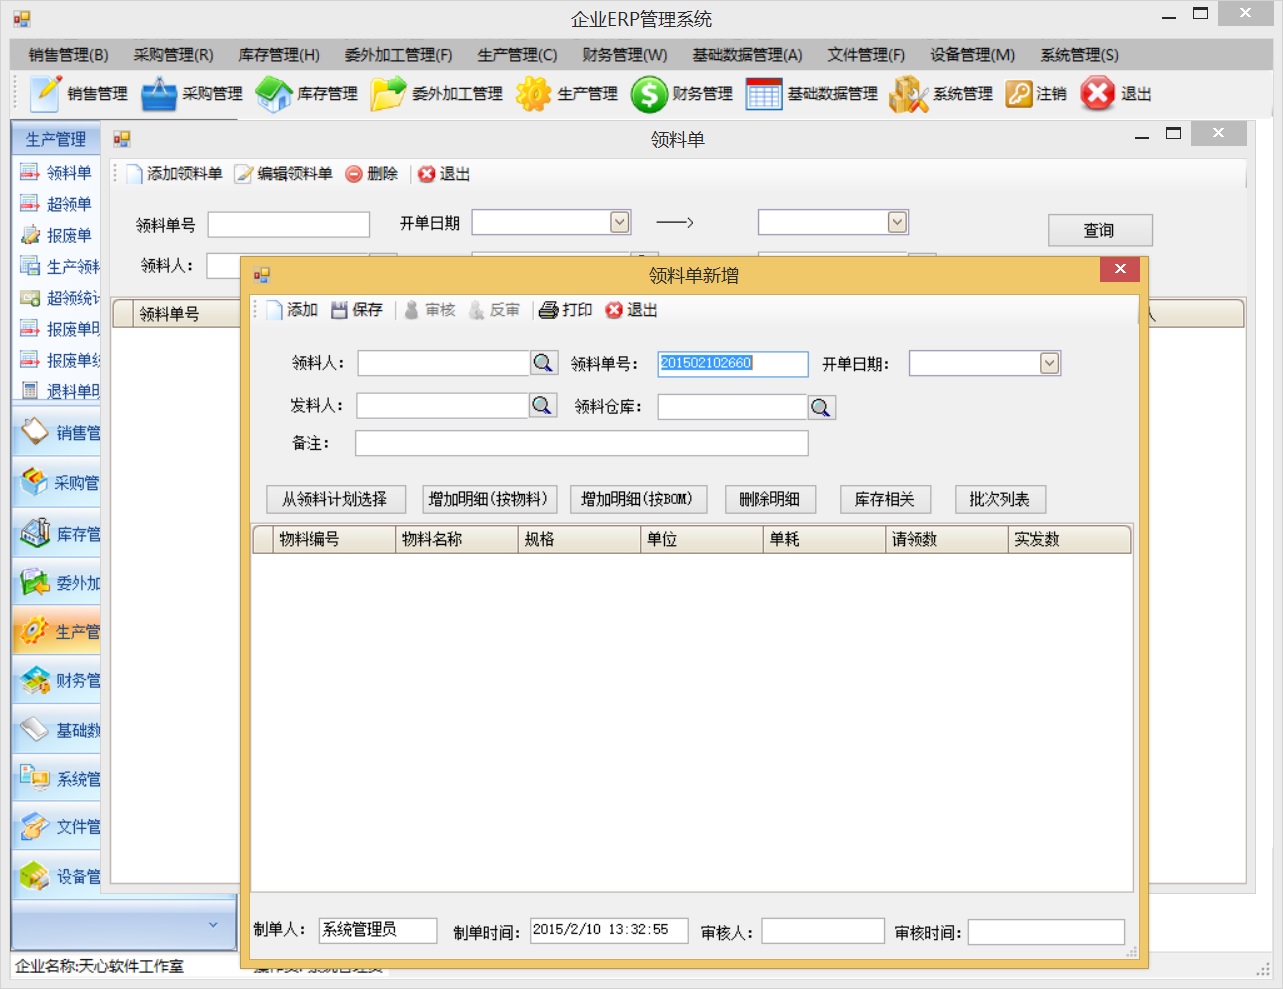Viewport: 1283px width, 989px height.
Task: Click the 从领料计划选择 button
Action: pos(335,499)
